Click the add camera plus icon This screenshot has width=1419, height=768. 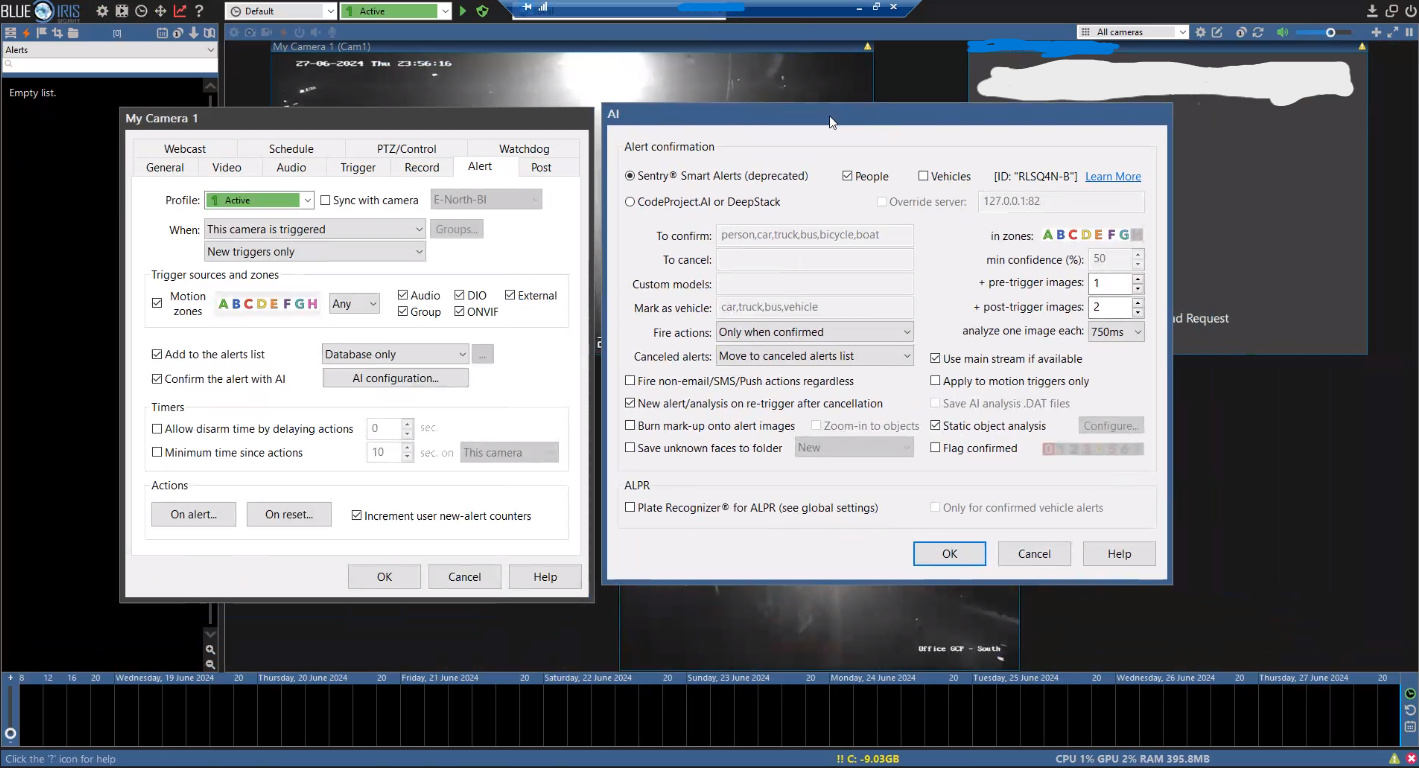point(1376,32)
